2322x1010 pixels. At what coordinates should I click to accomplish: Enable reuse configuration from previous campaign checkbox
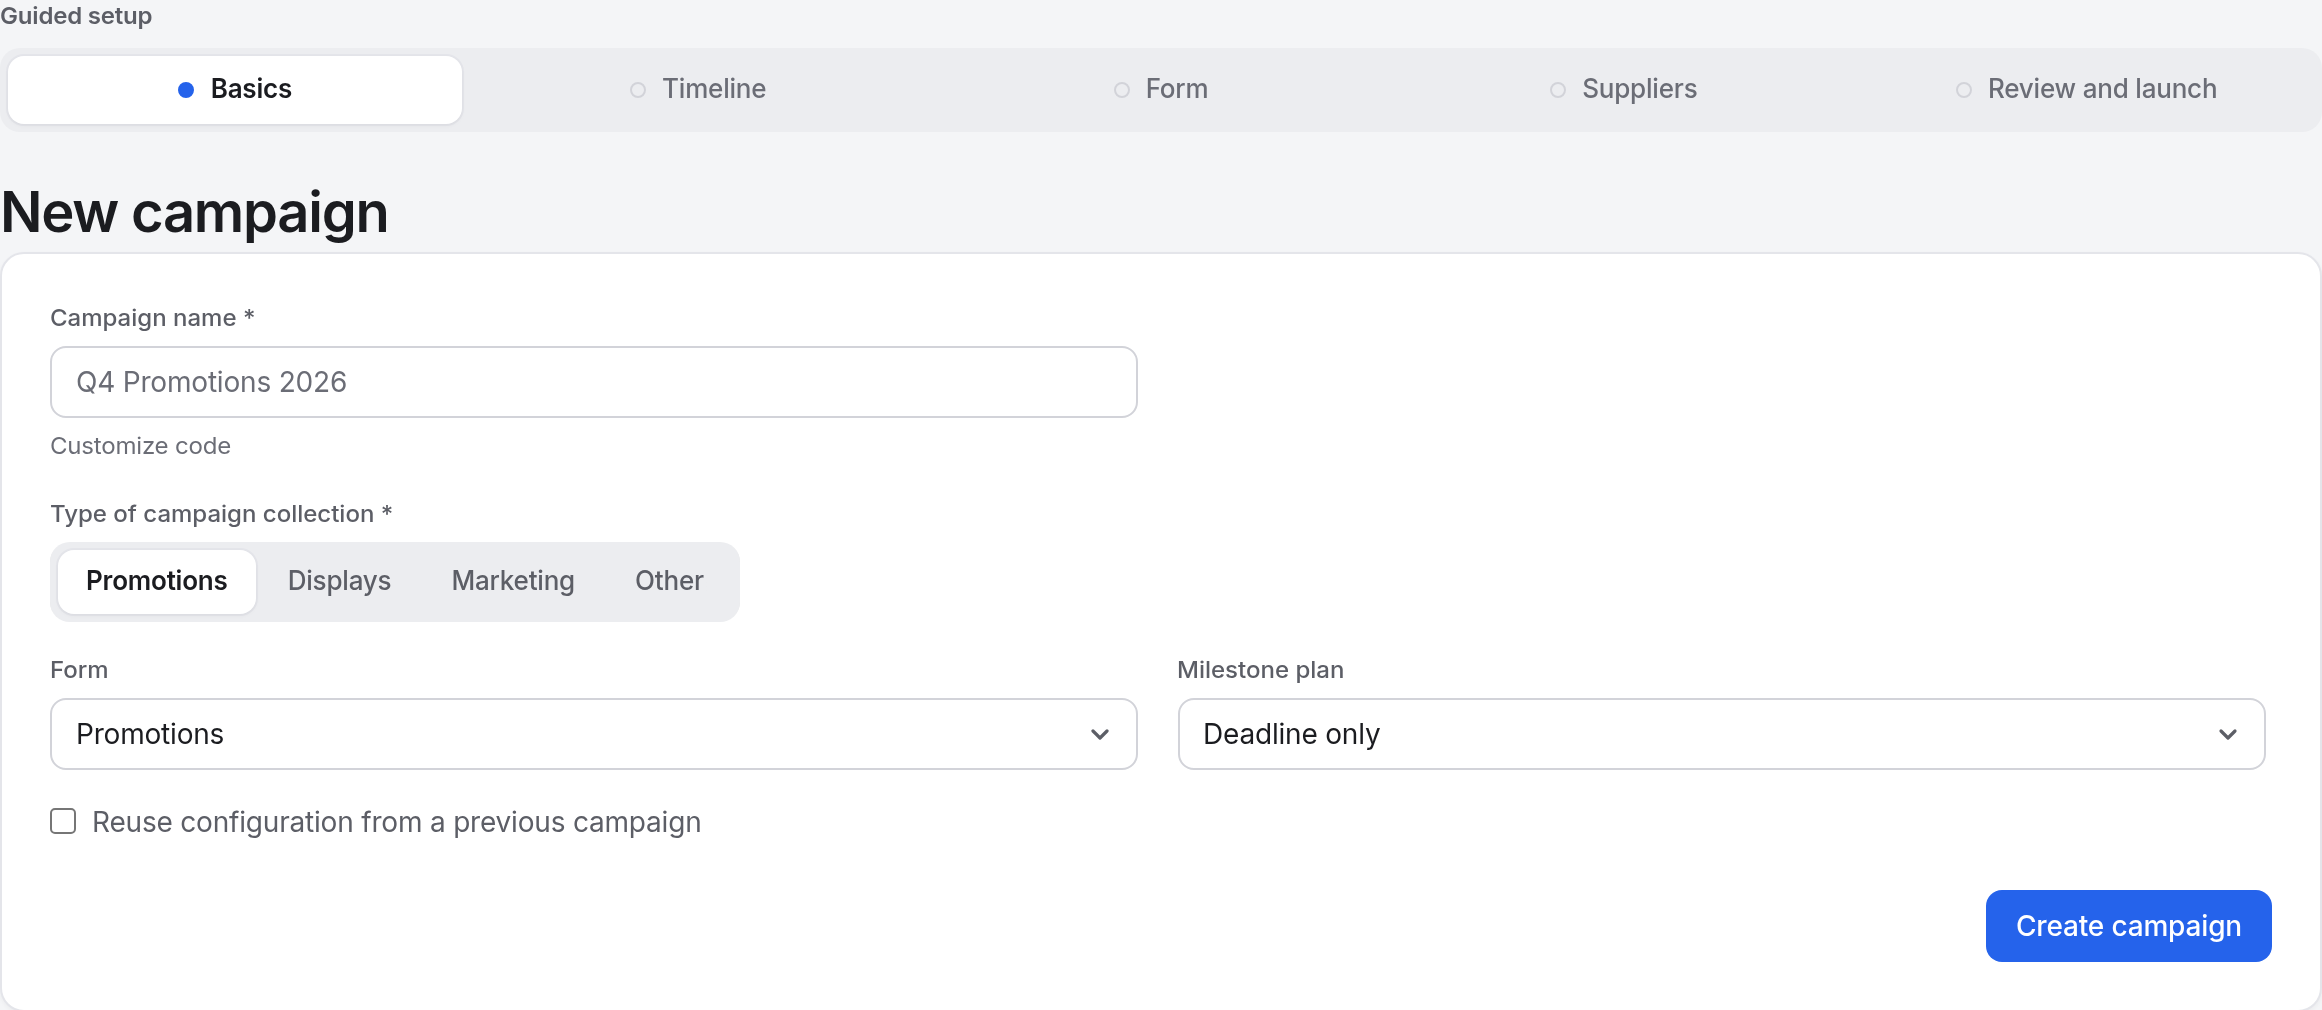pos(63,822)
